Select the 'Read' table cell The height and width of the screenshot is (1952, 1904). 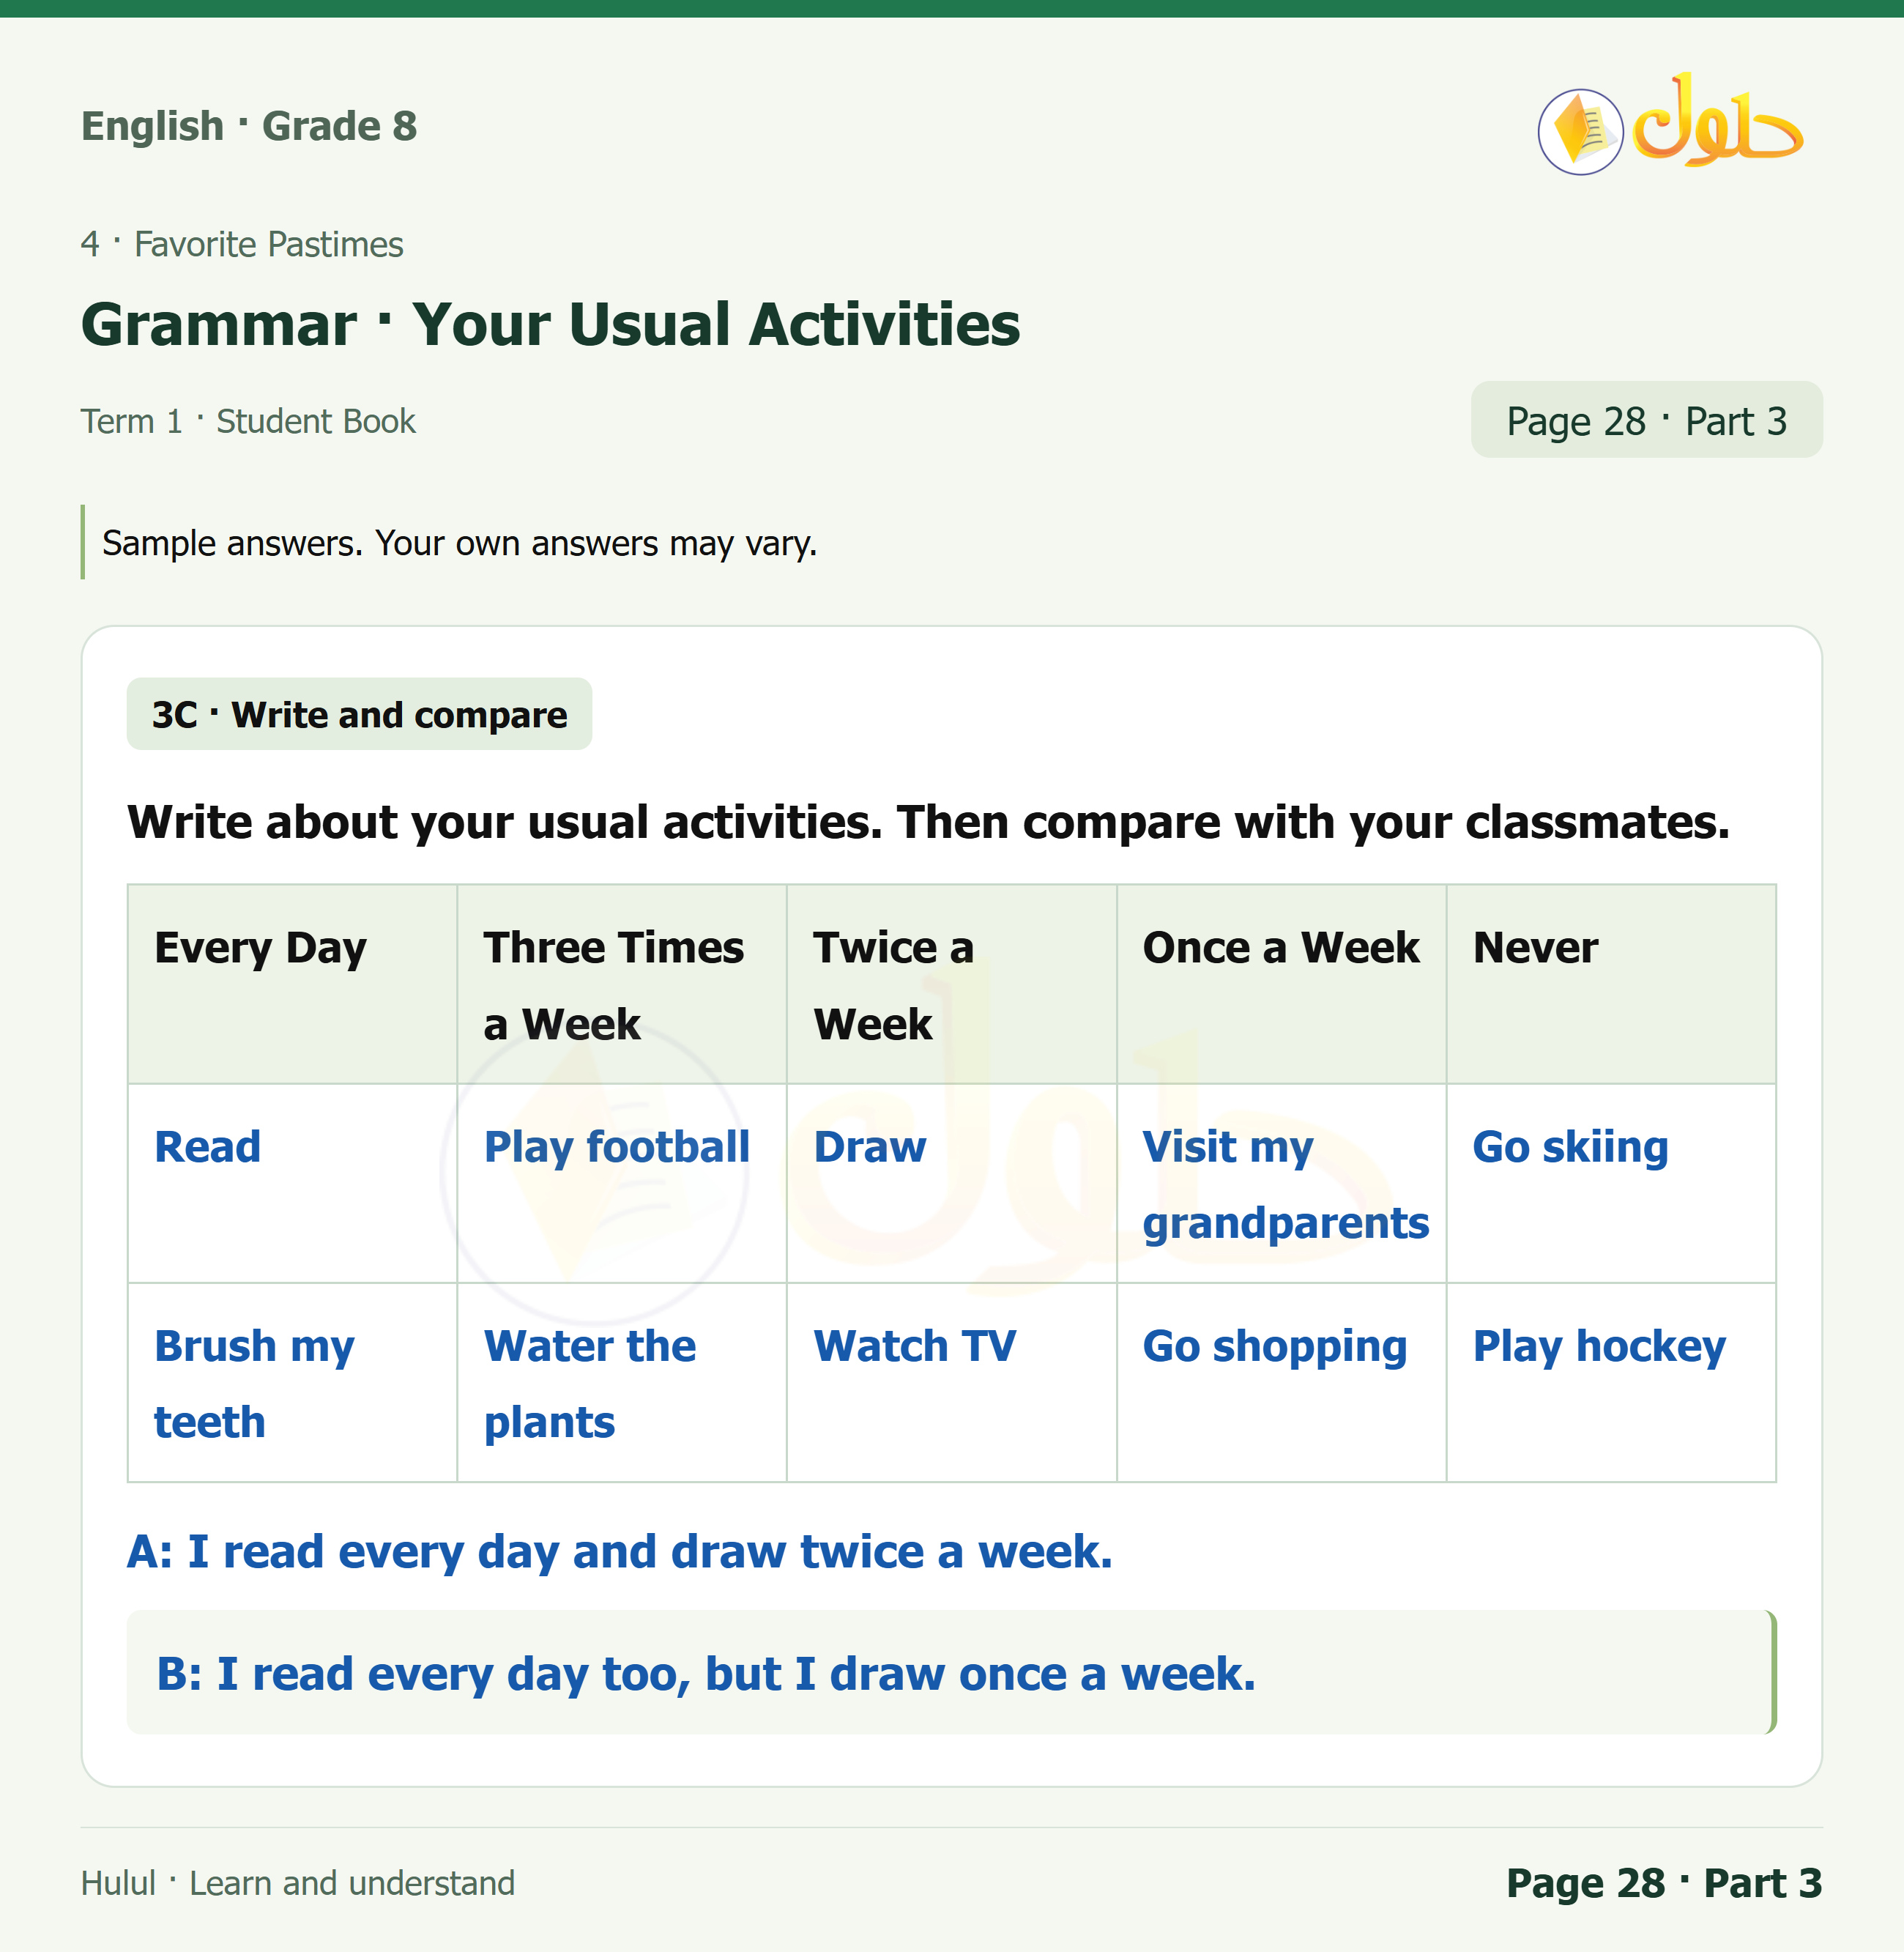(x=292, y=1183)
